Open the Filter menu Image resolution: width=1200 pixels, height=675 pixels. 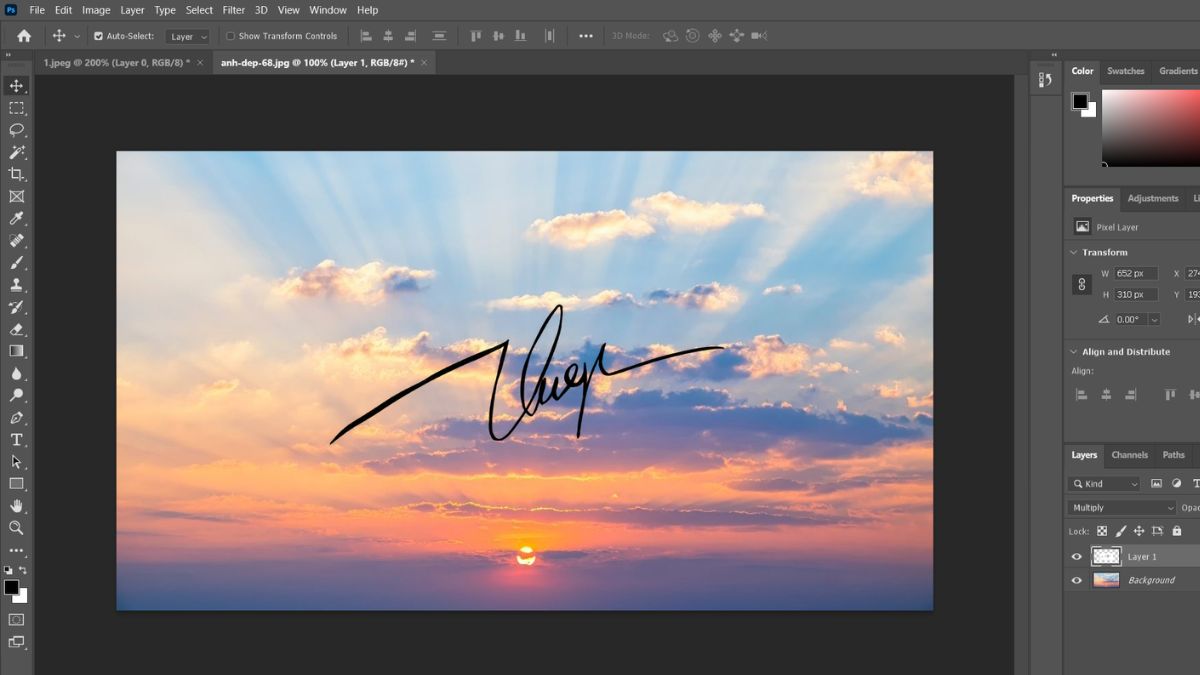(233, 10)
